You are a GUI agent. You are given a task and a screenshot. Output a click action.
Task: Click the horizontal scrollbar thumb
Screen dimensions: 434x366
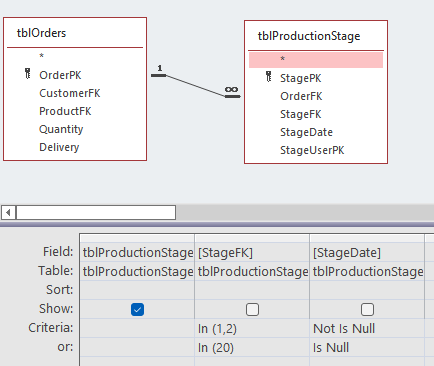click(96, 212)
